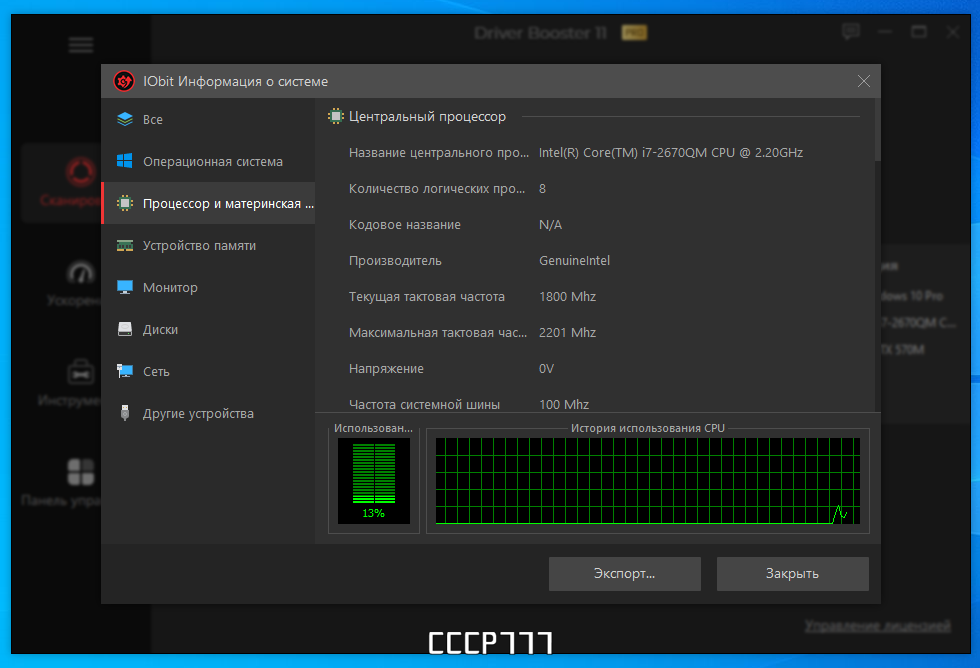Viewport: 980px width, 668px height.
Task: Open "Операционная система" section
Action: click(208, 161)
